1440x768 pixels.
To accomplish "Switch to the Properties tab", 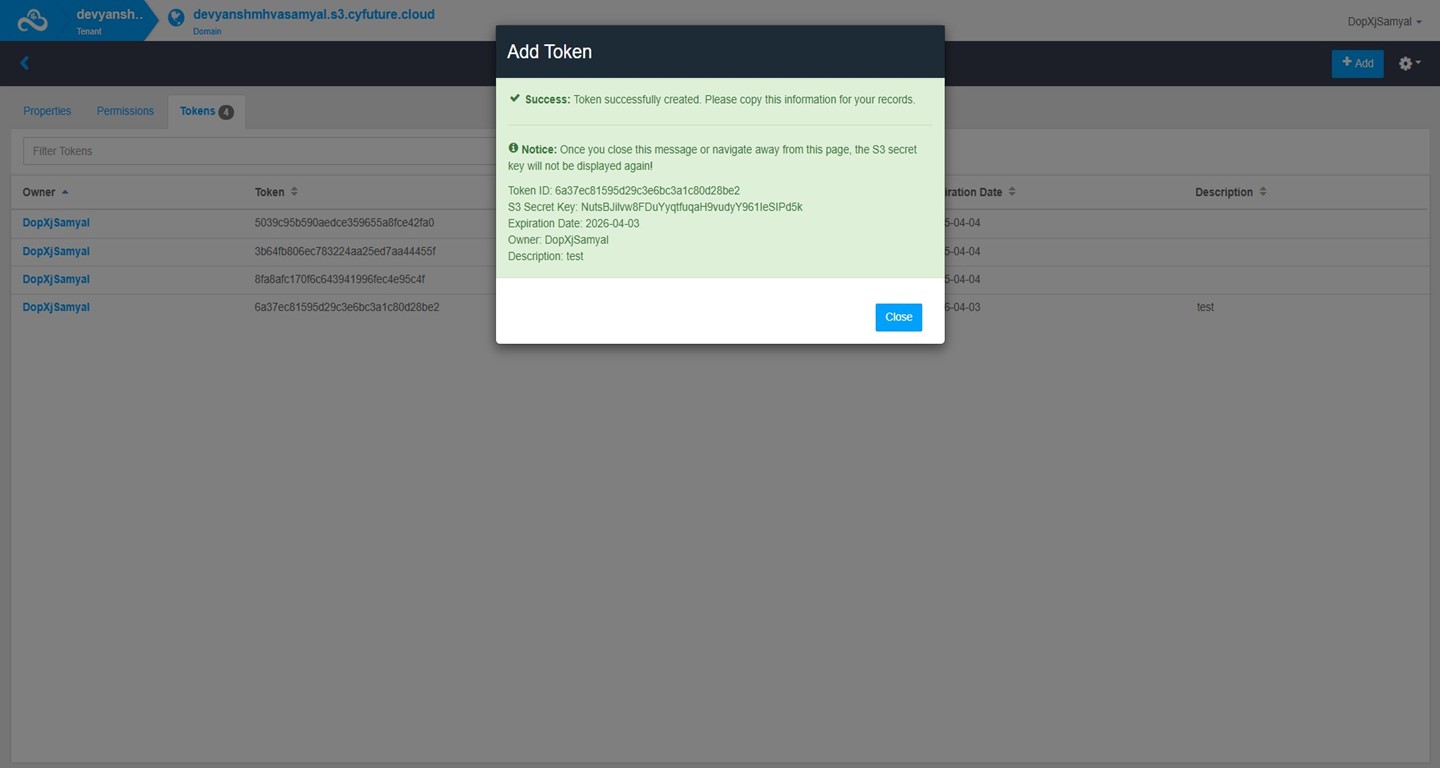I will point(47,111).
